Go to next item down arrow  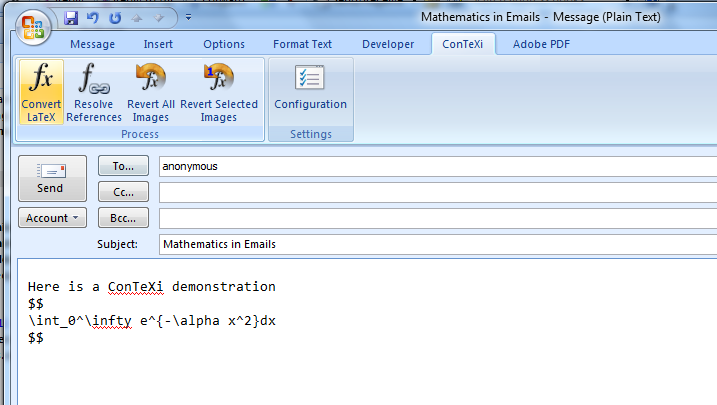[158, 18]
